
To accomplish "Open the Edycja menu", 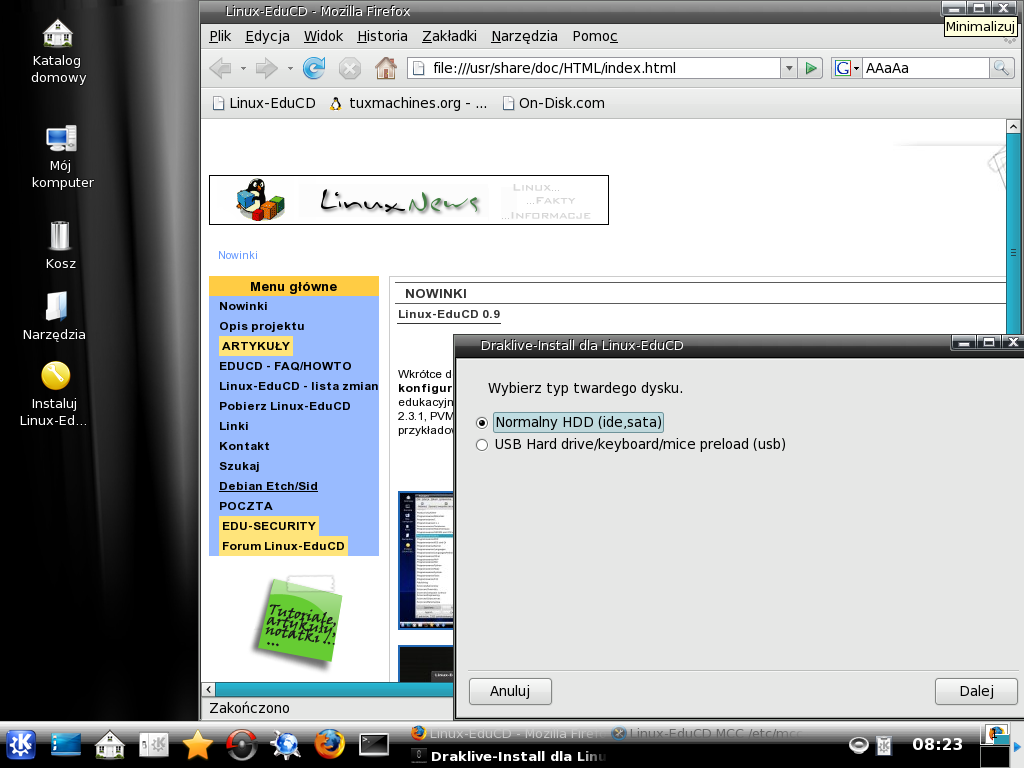I will [267, 37].
